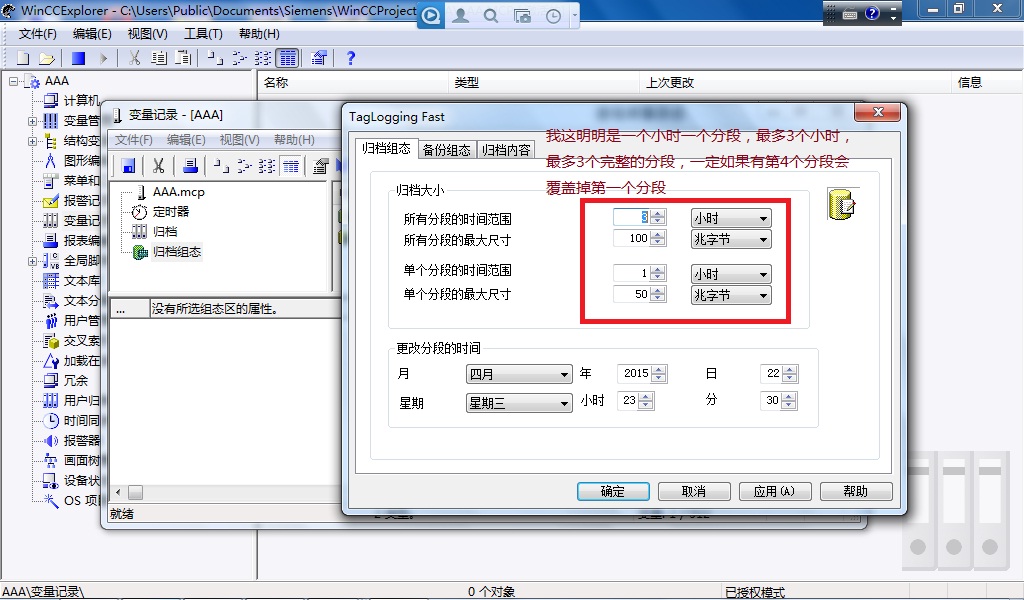Open 编辑(E) menu in WinCCExplorer

click(92, 34)
